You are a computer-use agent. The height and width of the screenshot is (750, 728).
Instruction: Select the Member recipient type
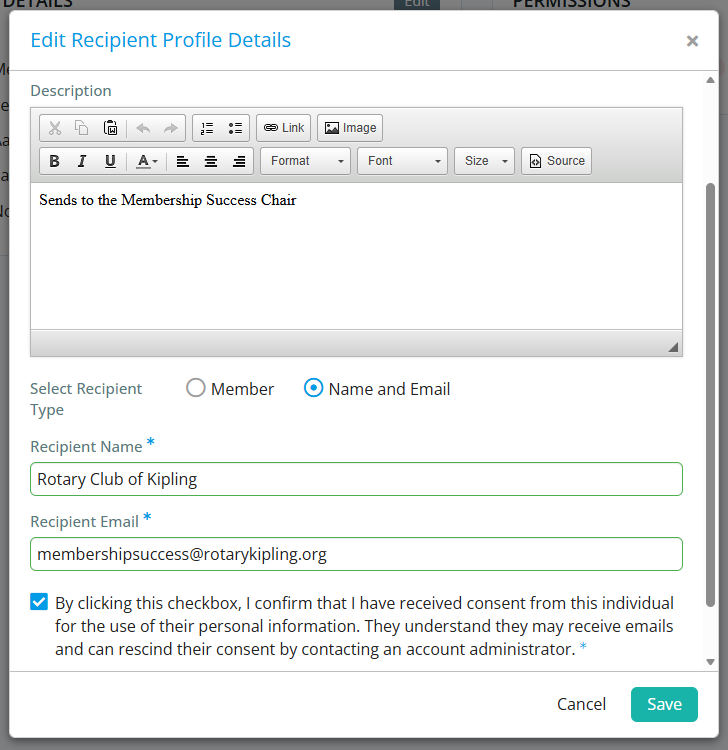coord(196,388)
